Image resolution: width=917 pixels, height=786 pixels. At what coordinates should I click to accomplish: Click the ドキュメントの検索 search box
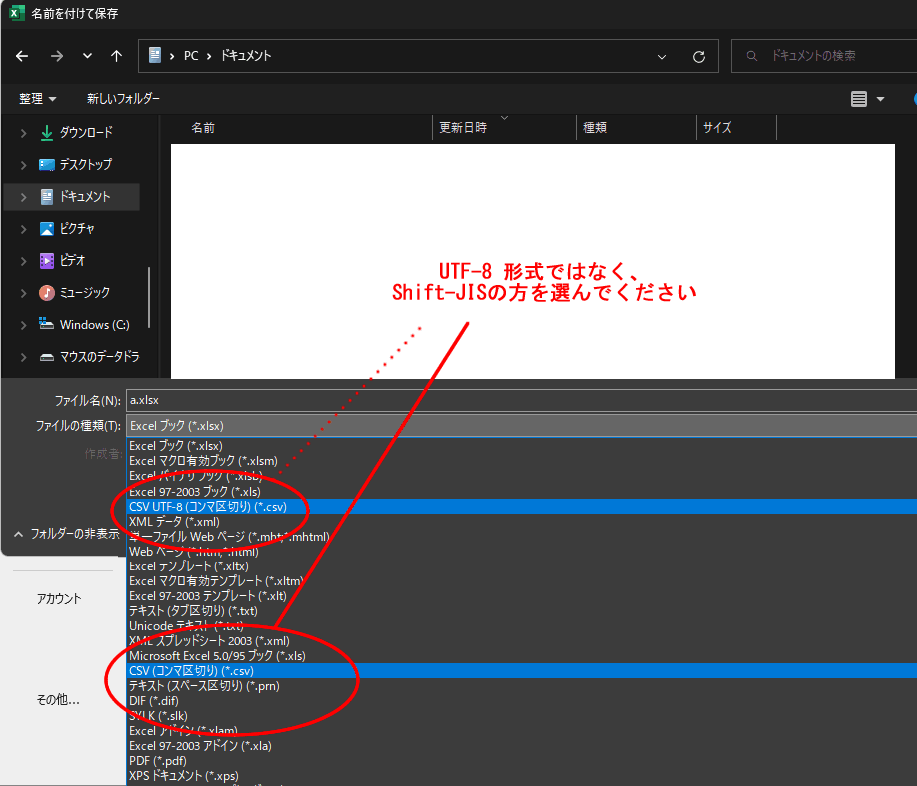[x=825, y=56]
